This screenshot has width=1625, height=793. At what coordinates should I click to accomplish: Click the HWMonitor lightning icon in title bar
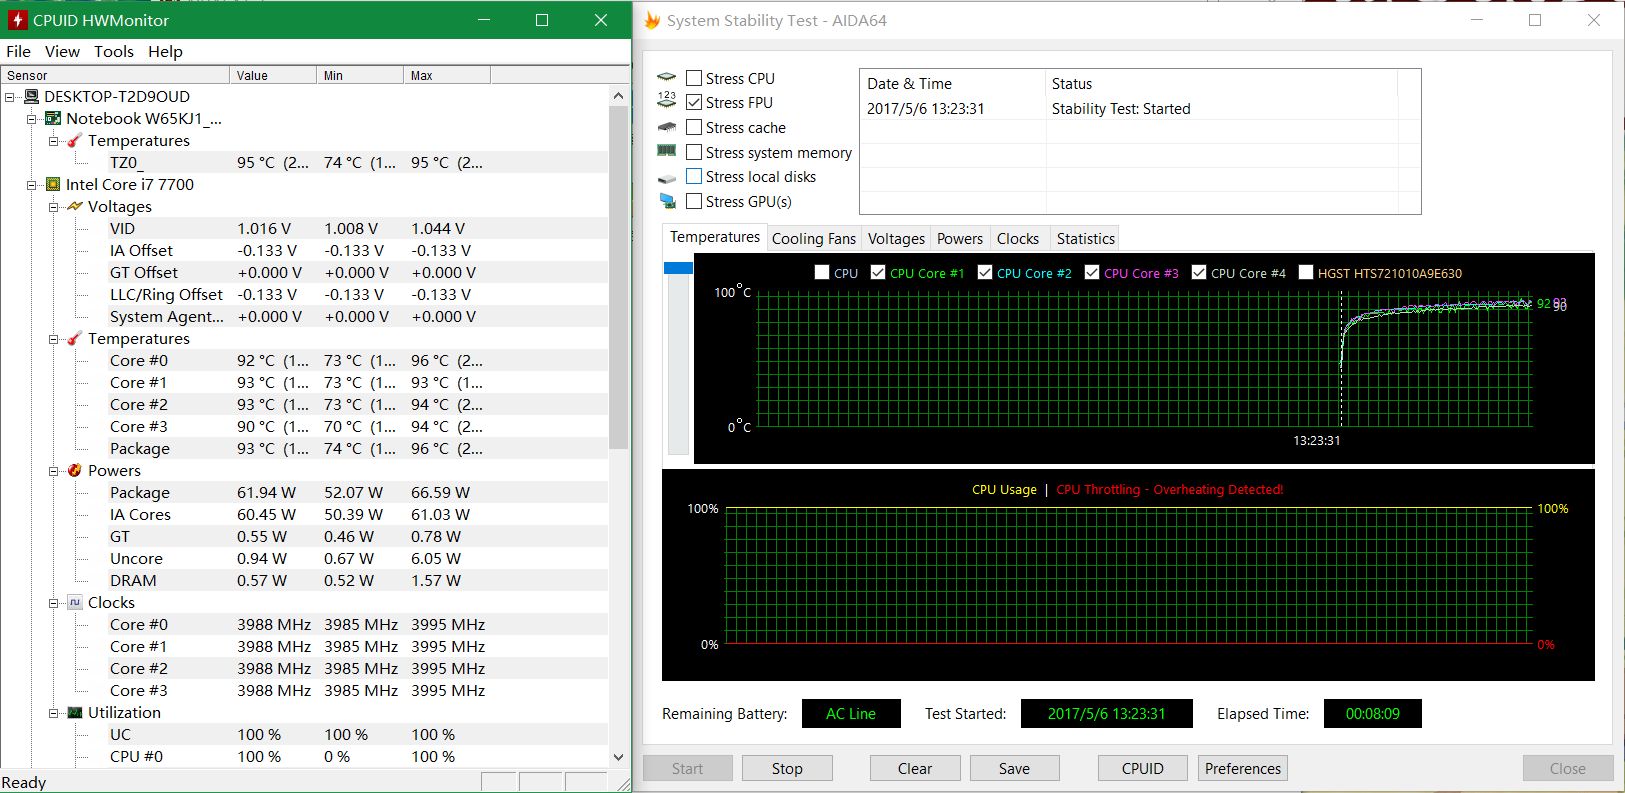click(17, 20)
